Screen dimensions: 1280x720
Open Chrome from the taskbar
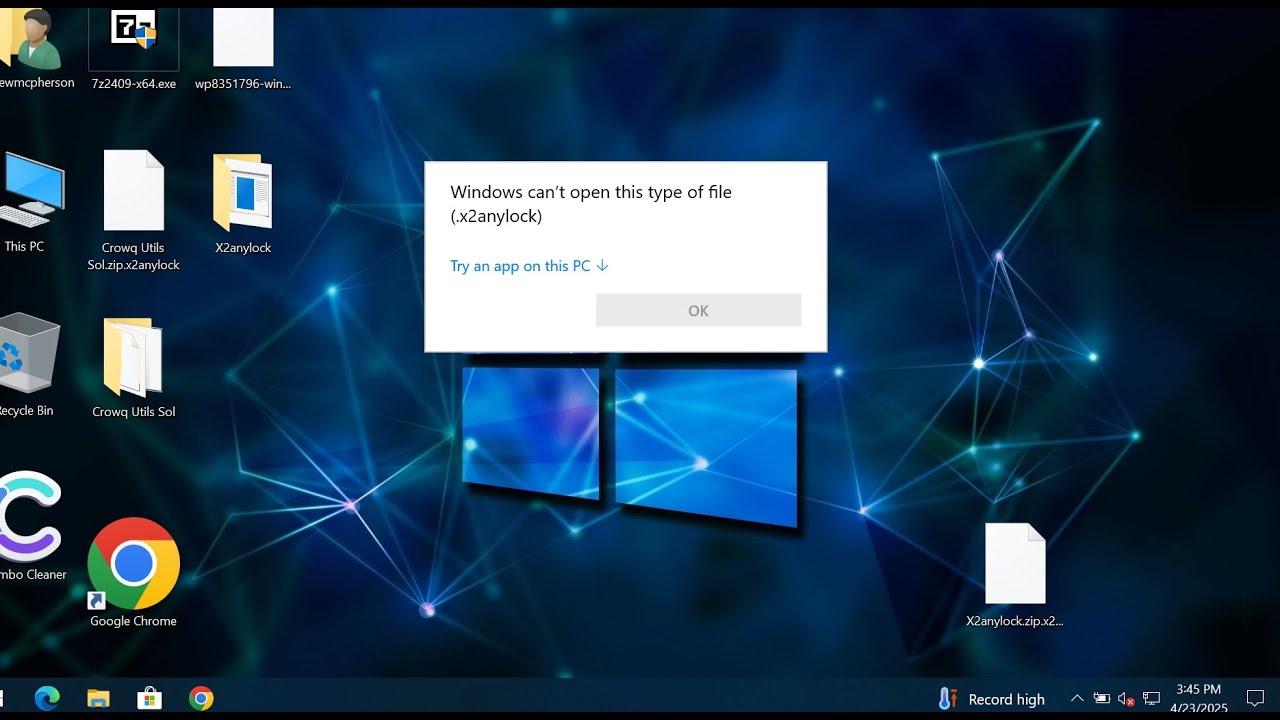coord(201,698)
